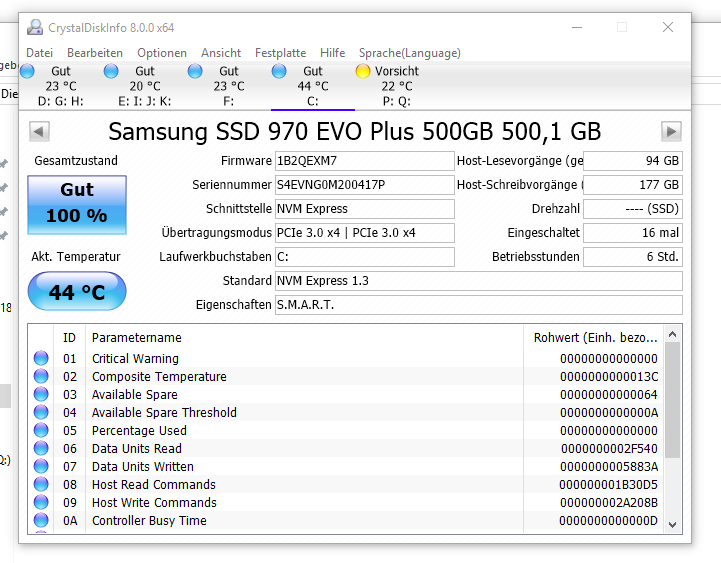721x563 pixels.
Task: Select the Controller Busy Time name
Action: coord(149,520)
